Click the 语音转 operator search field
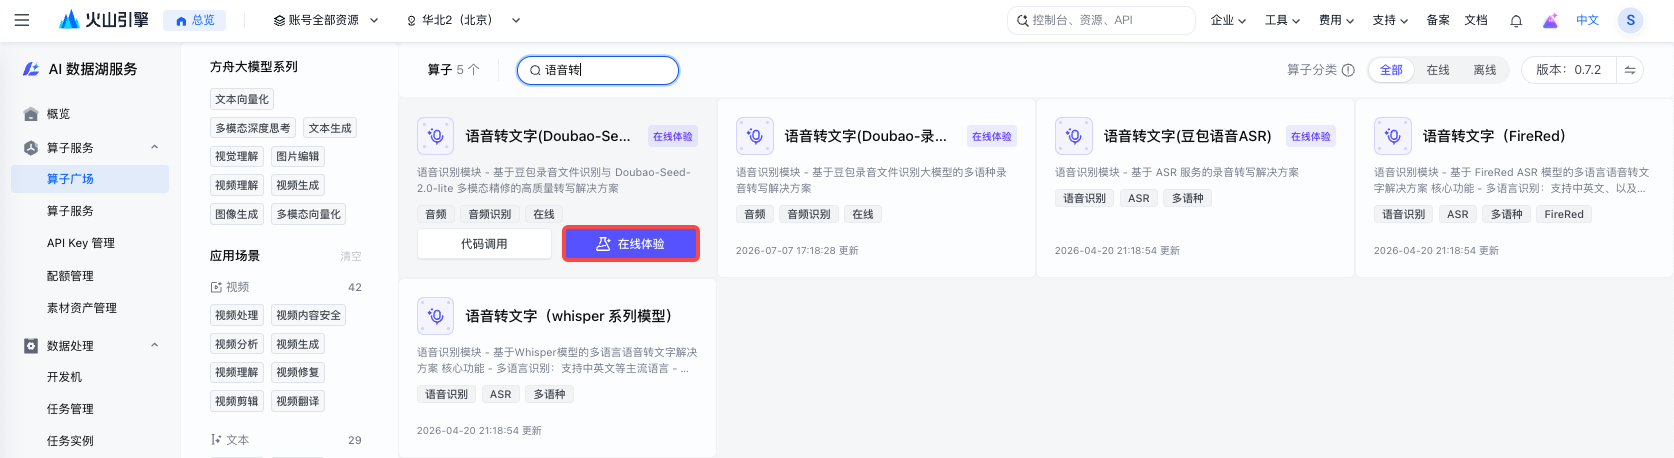The image size is (1674, 458). click(x=598, y=70)
